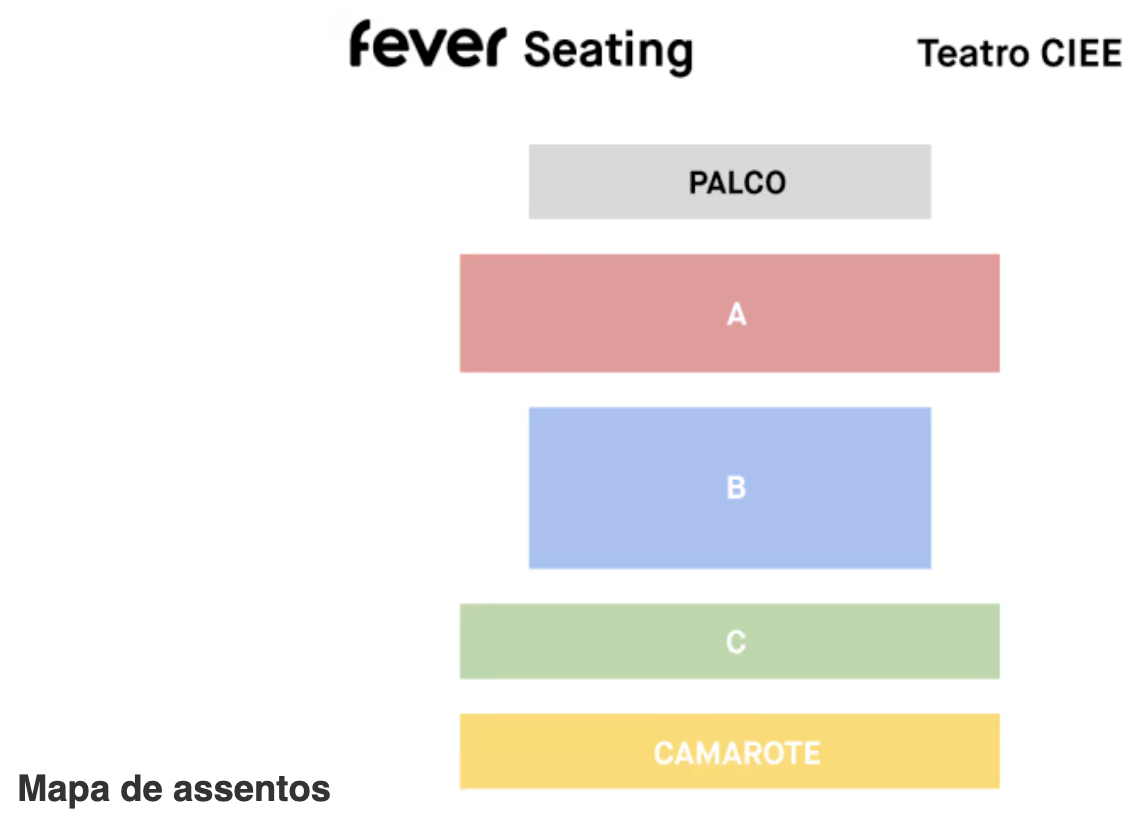This screenshot has height=824, width=1138.
Task: Click the Mapa de assentos heading
Action: point(175,789)
